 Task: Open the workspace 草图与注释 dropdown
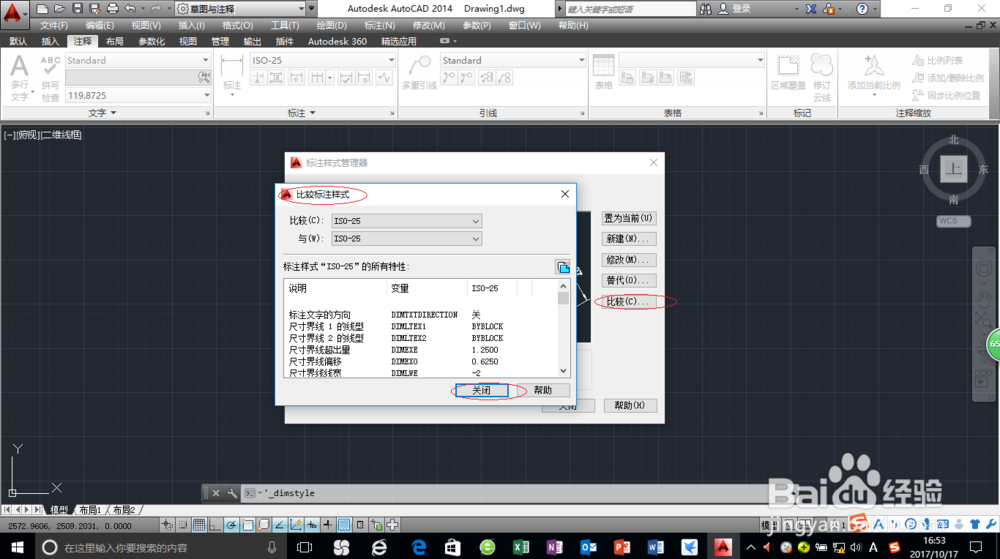pos(240,9)
